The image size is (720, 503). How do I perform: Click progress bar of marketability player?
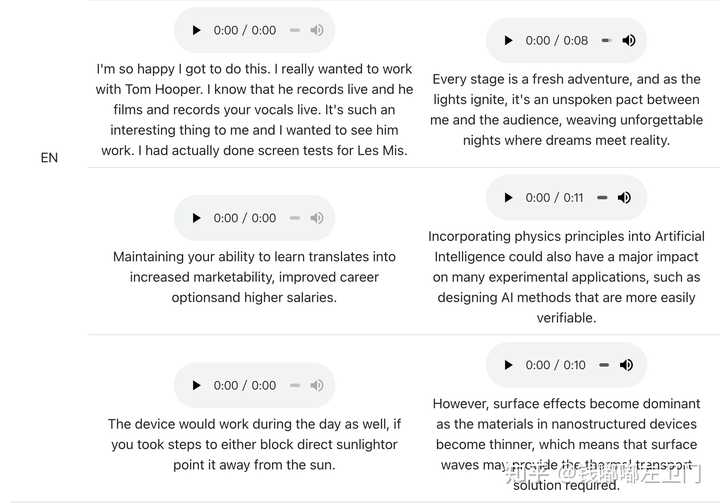(295, 218)
